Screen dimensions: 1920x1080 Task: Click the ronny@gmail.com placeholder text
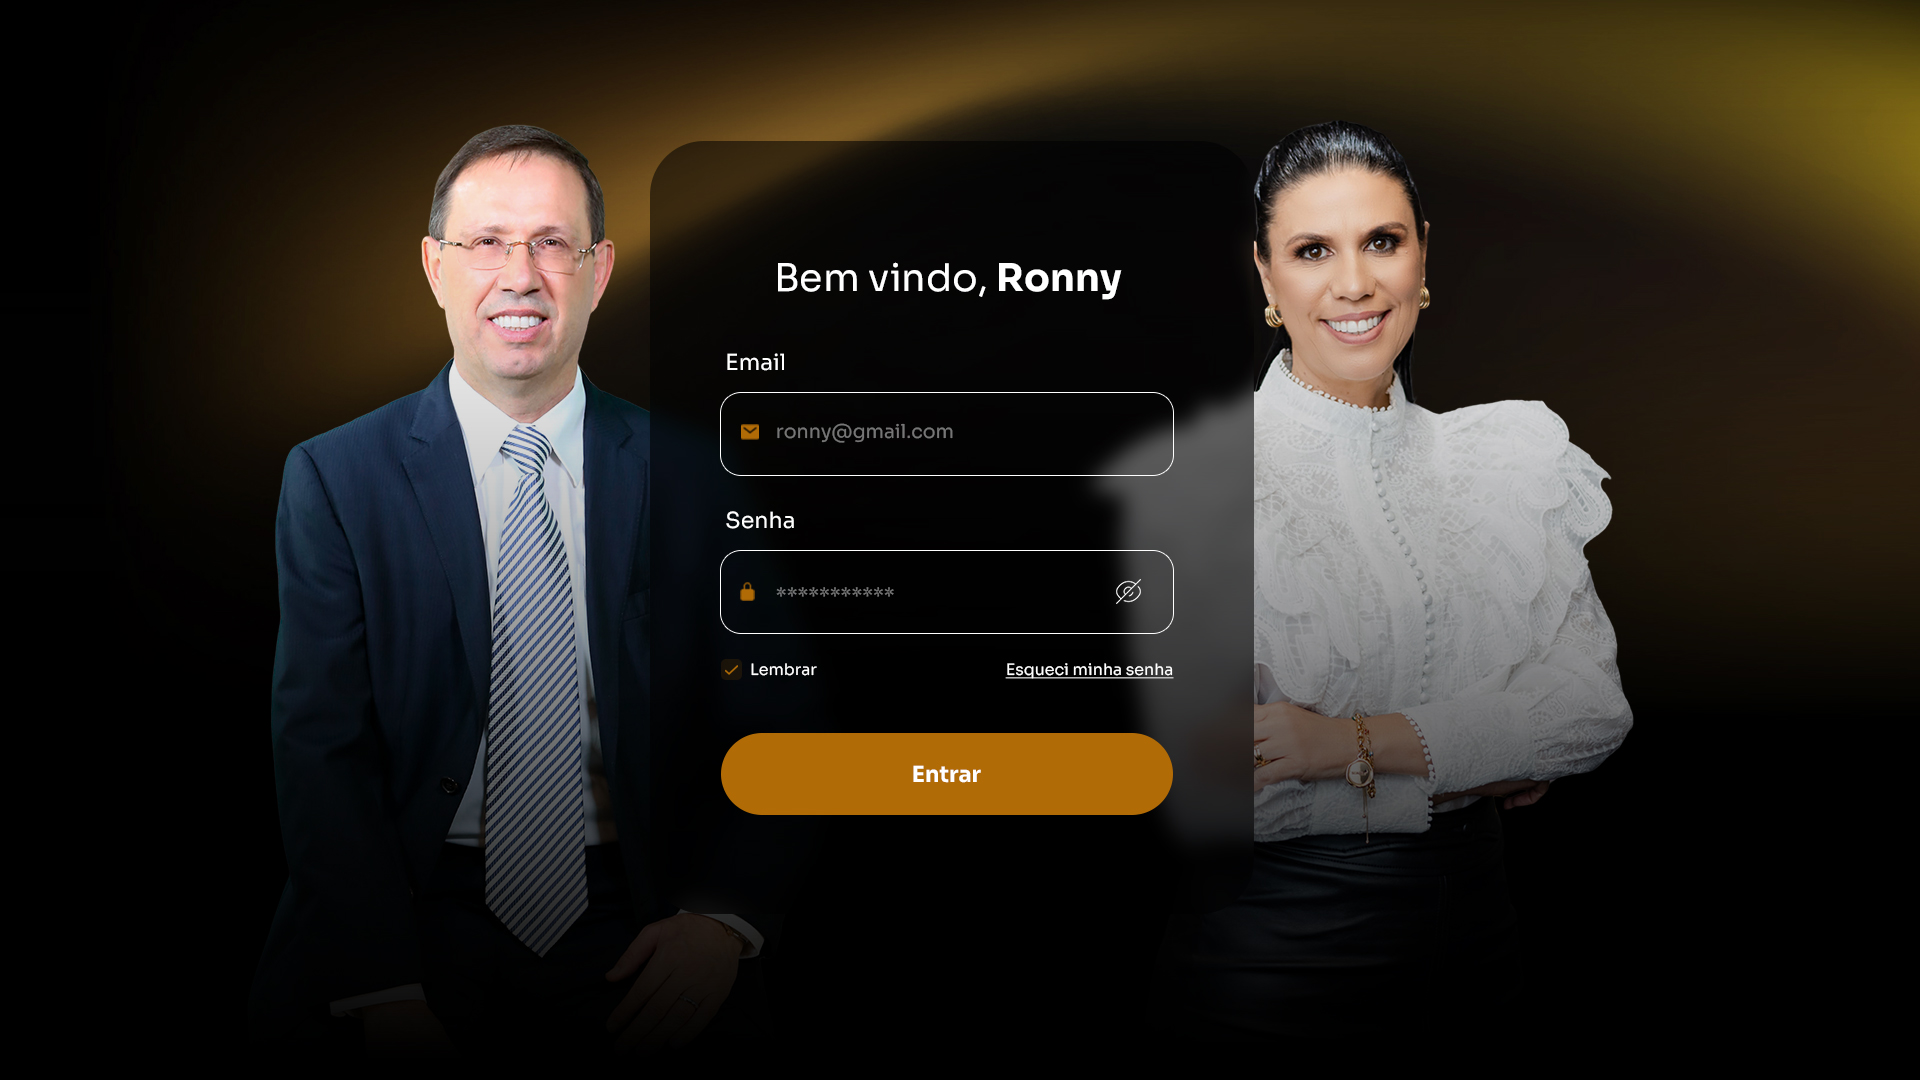(x=864, y=432)
